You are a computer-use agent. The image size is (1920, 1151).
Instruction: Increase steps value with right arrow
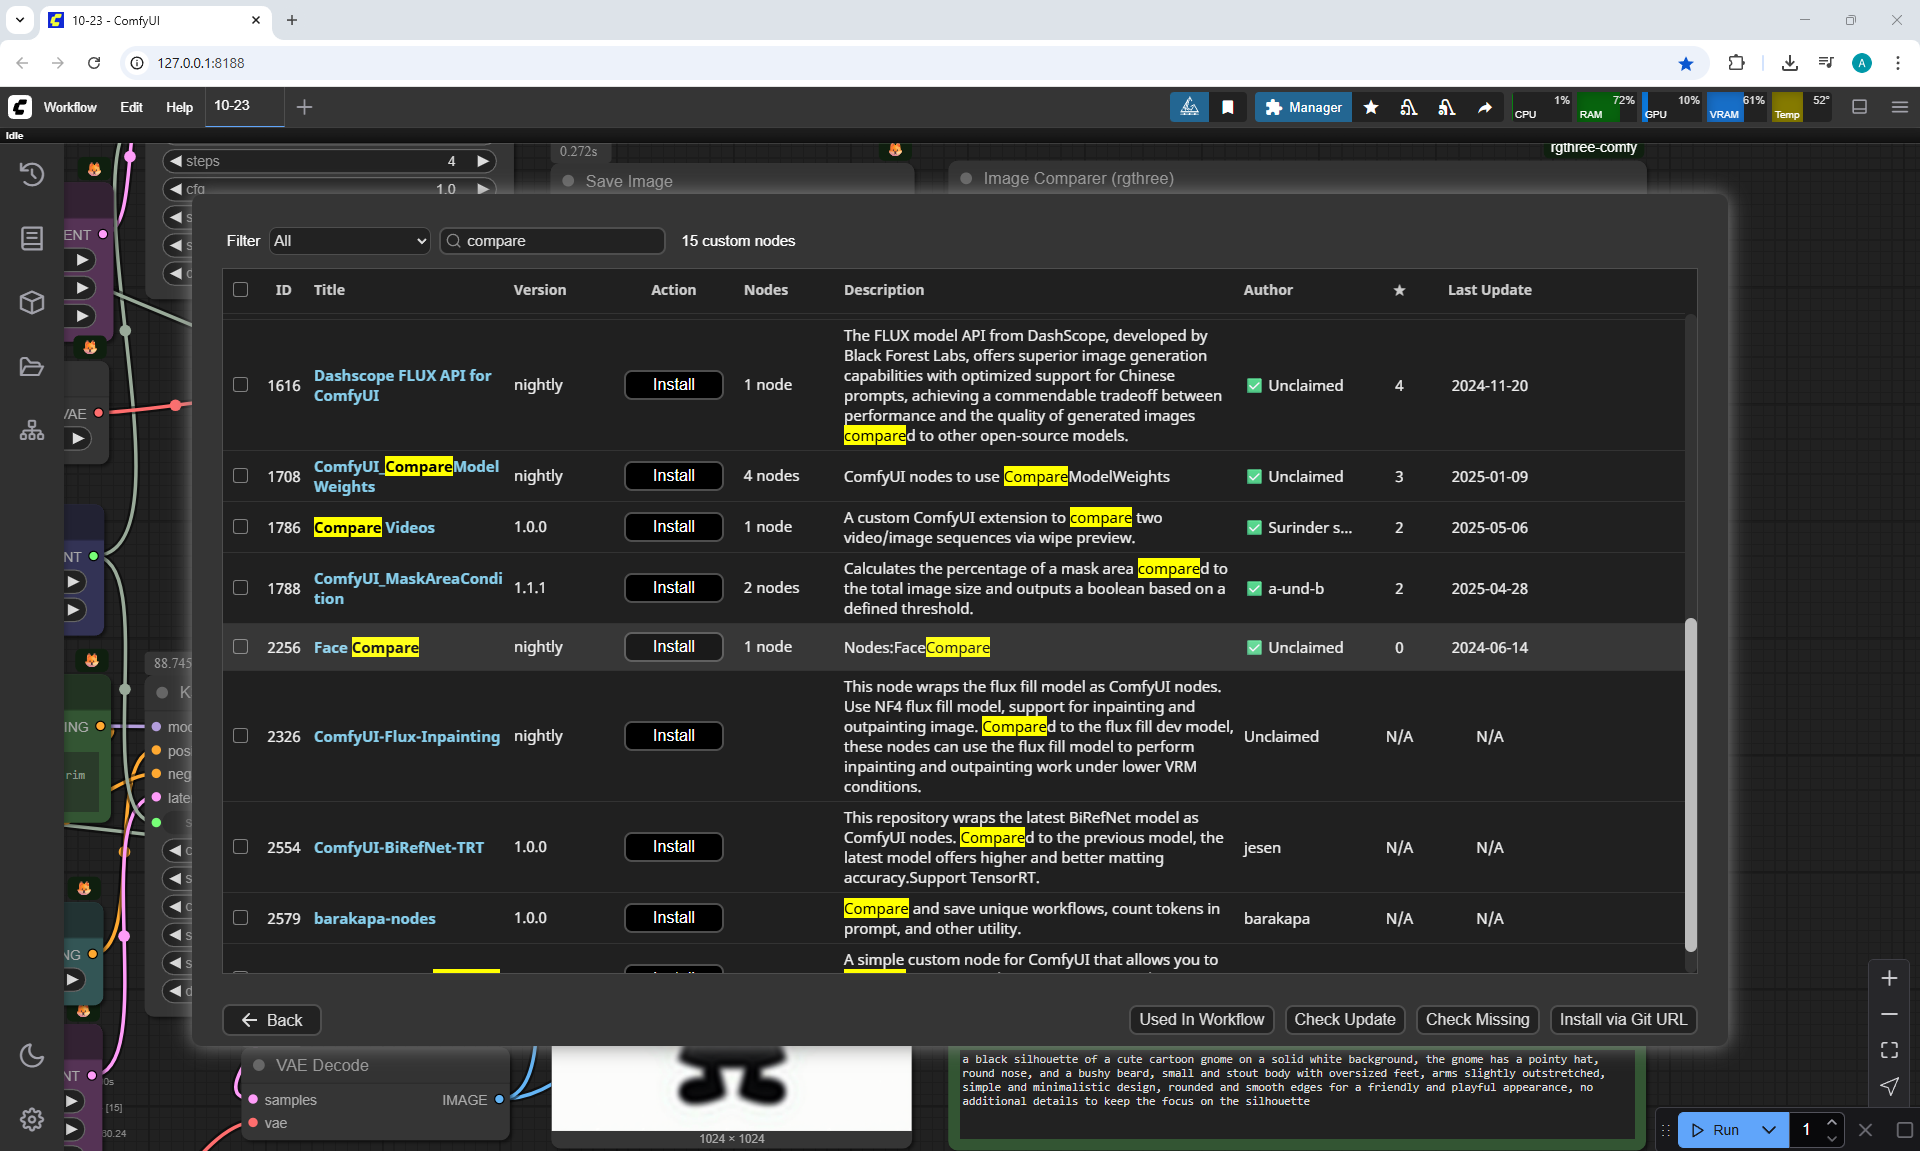(x=483, y=161)
